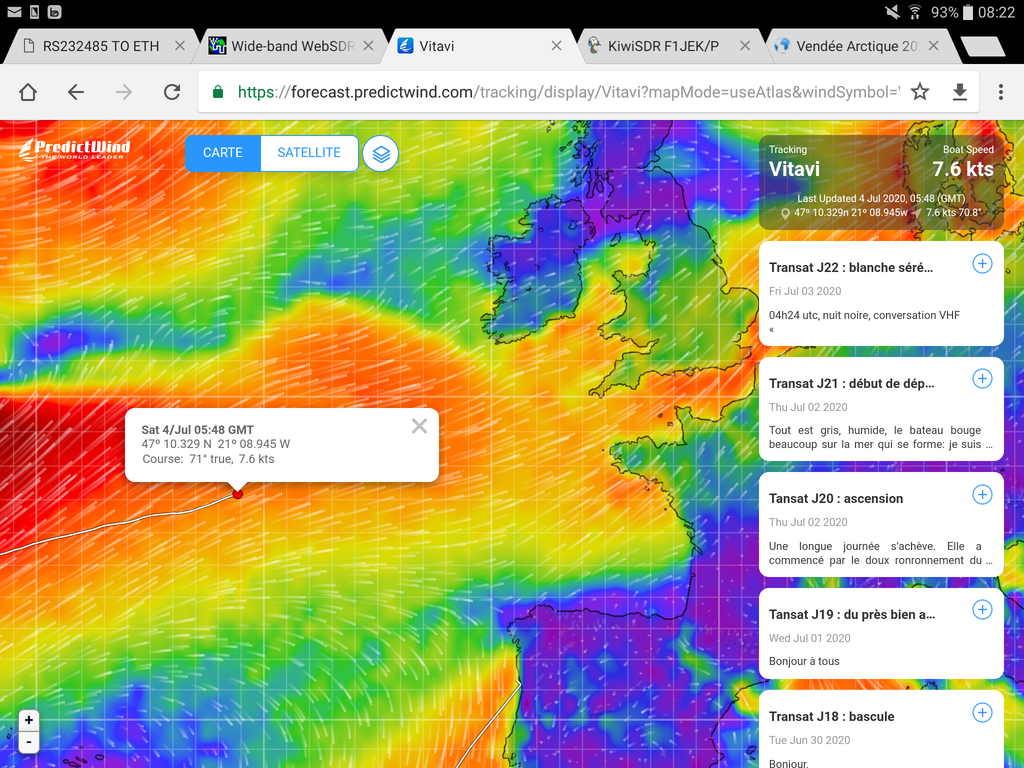
Task: Click the Sat 4/Jul 05:48 GMT popup heading
Action: click(198, 430)
